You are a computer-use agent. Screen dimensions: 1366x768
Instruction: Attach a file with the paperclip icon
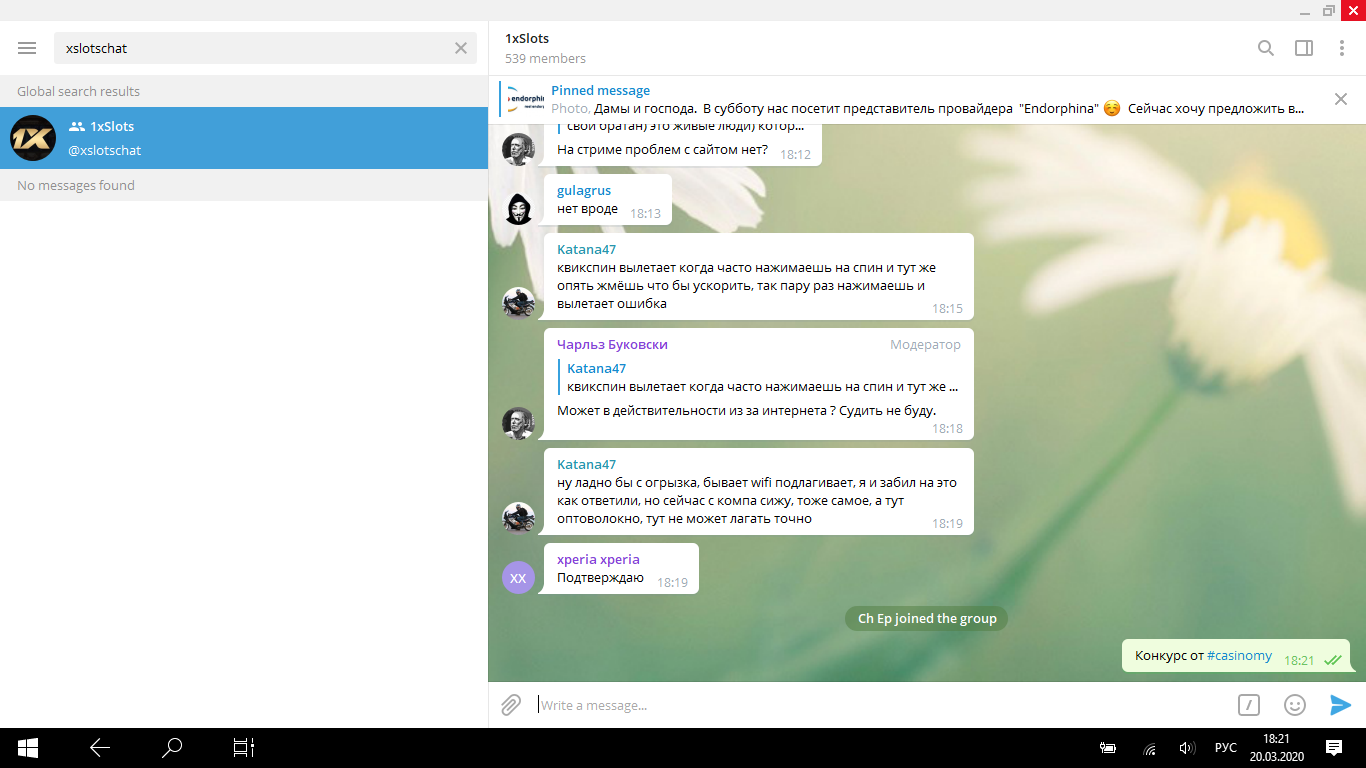click(x=511, y=705)
